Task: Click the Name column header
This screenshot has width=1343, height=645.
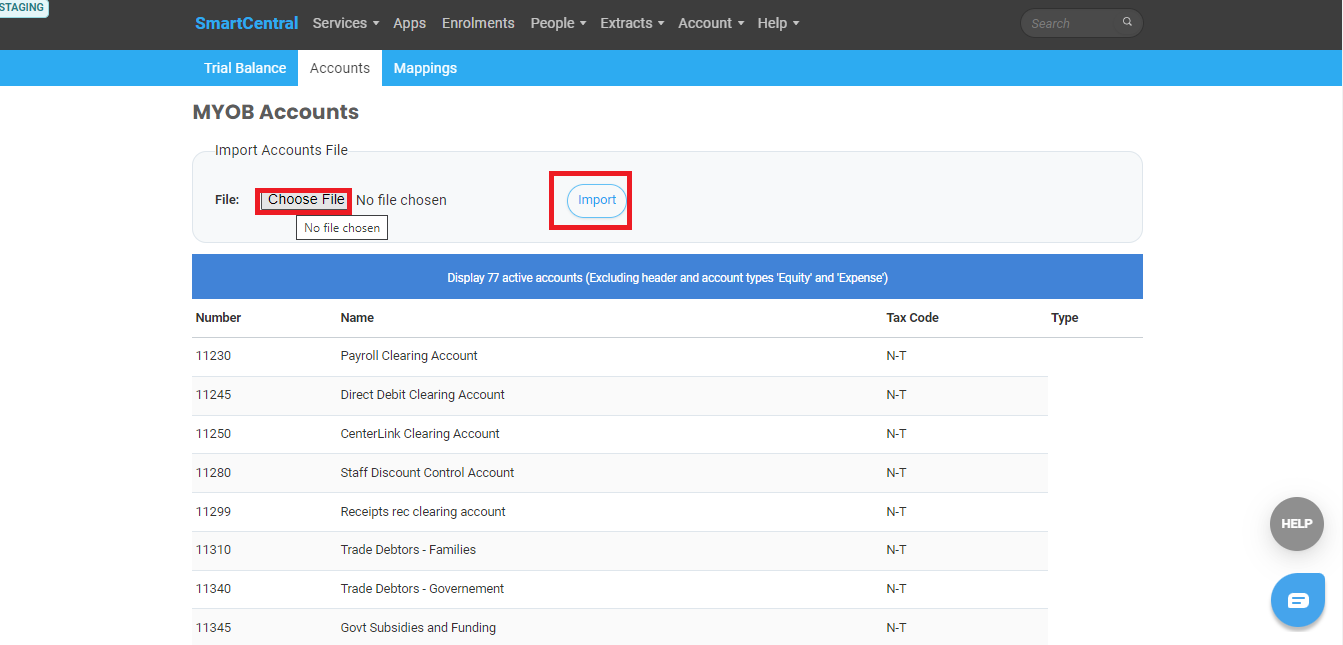Action: click(x=357, y=318)
